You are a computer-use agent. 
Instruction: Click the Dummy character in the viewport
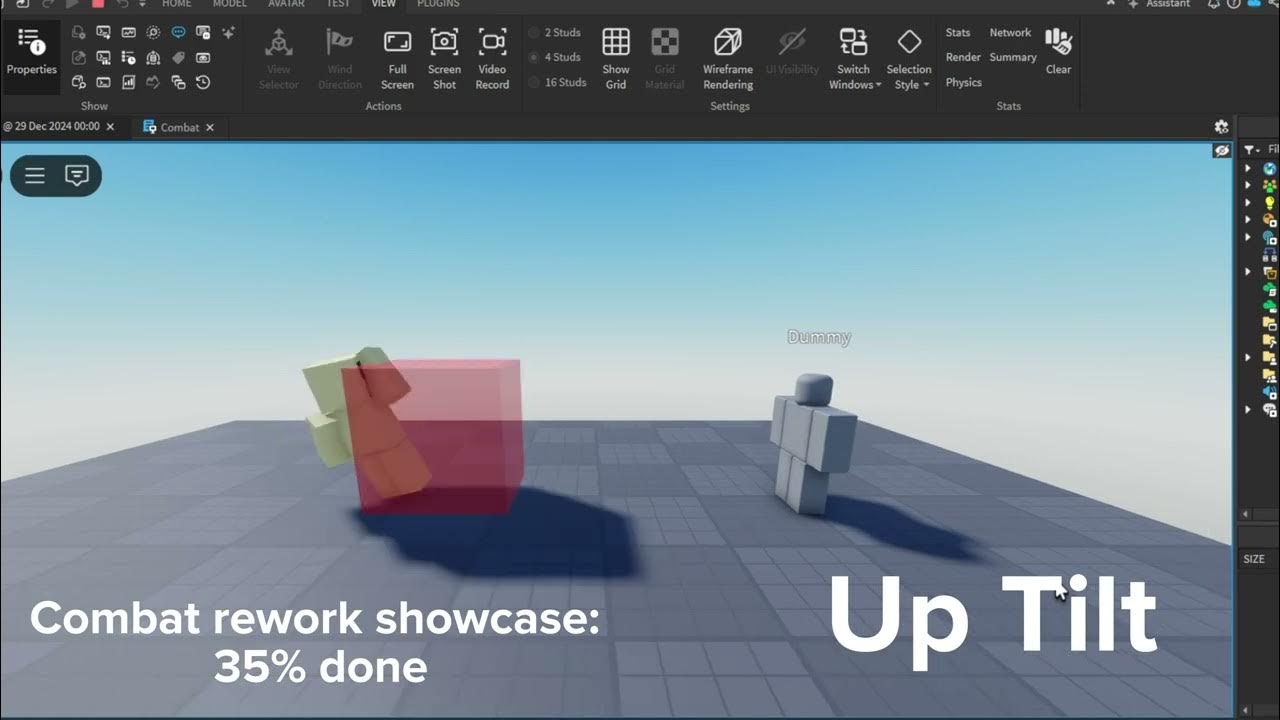tap(813, 443)
